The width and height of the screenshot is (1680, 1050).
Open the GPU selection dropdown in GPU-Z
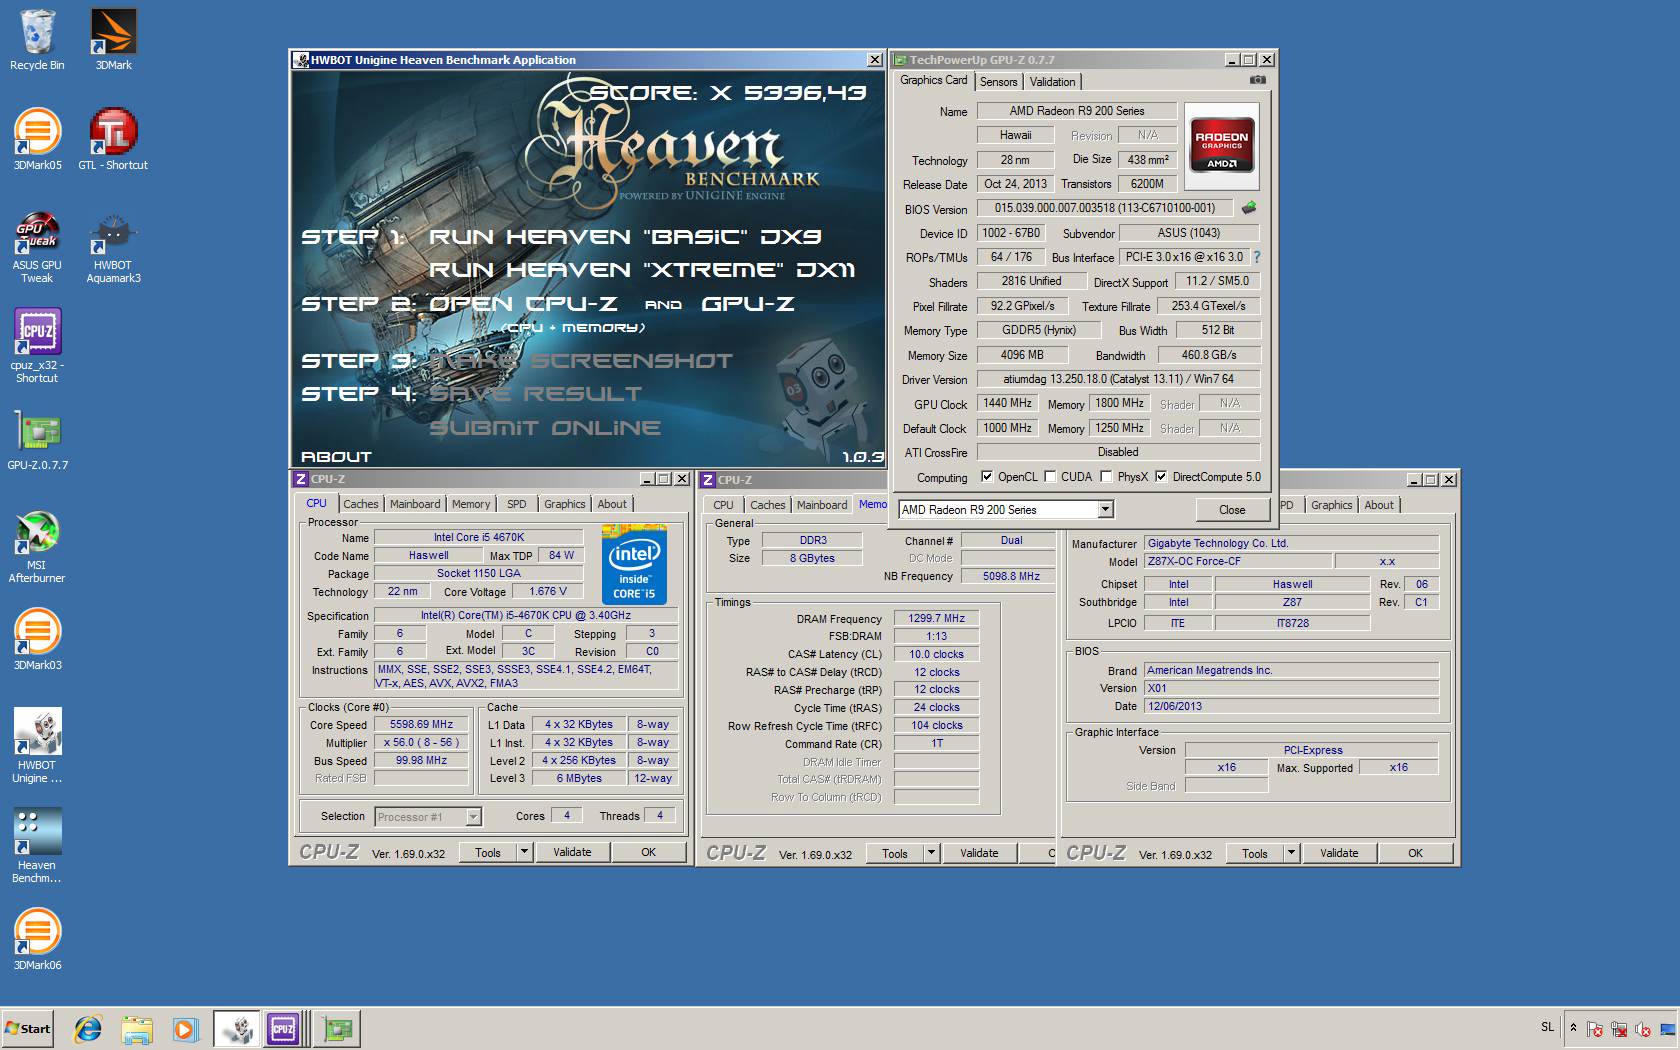pos(1105,510)
